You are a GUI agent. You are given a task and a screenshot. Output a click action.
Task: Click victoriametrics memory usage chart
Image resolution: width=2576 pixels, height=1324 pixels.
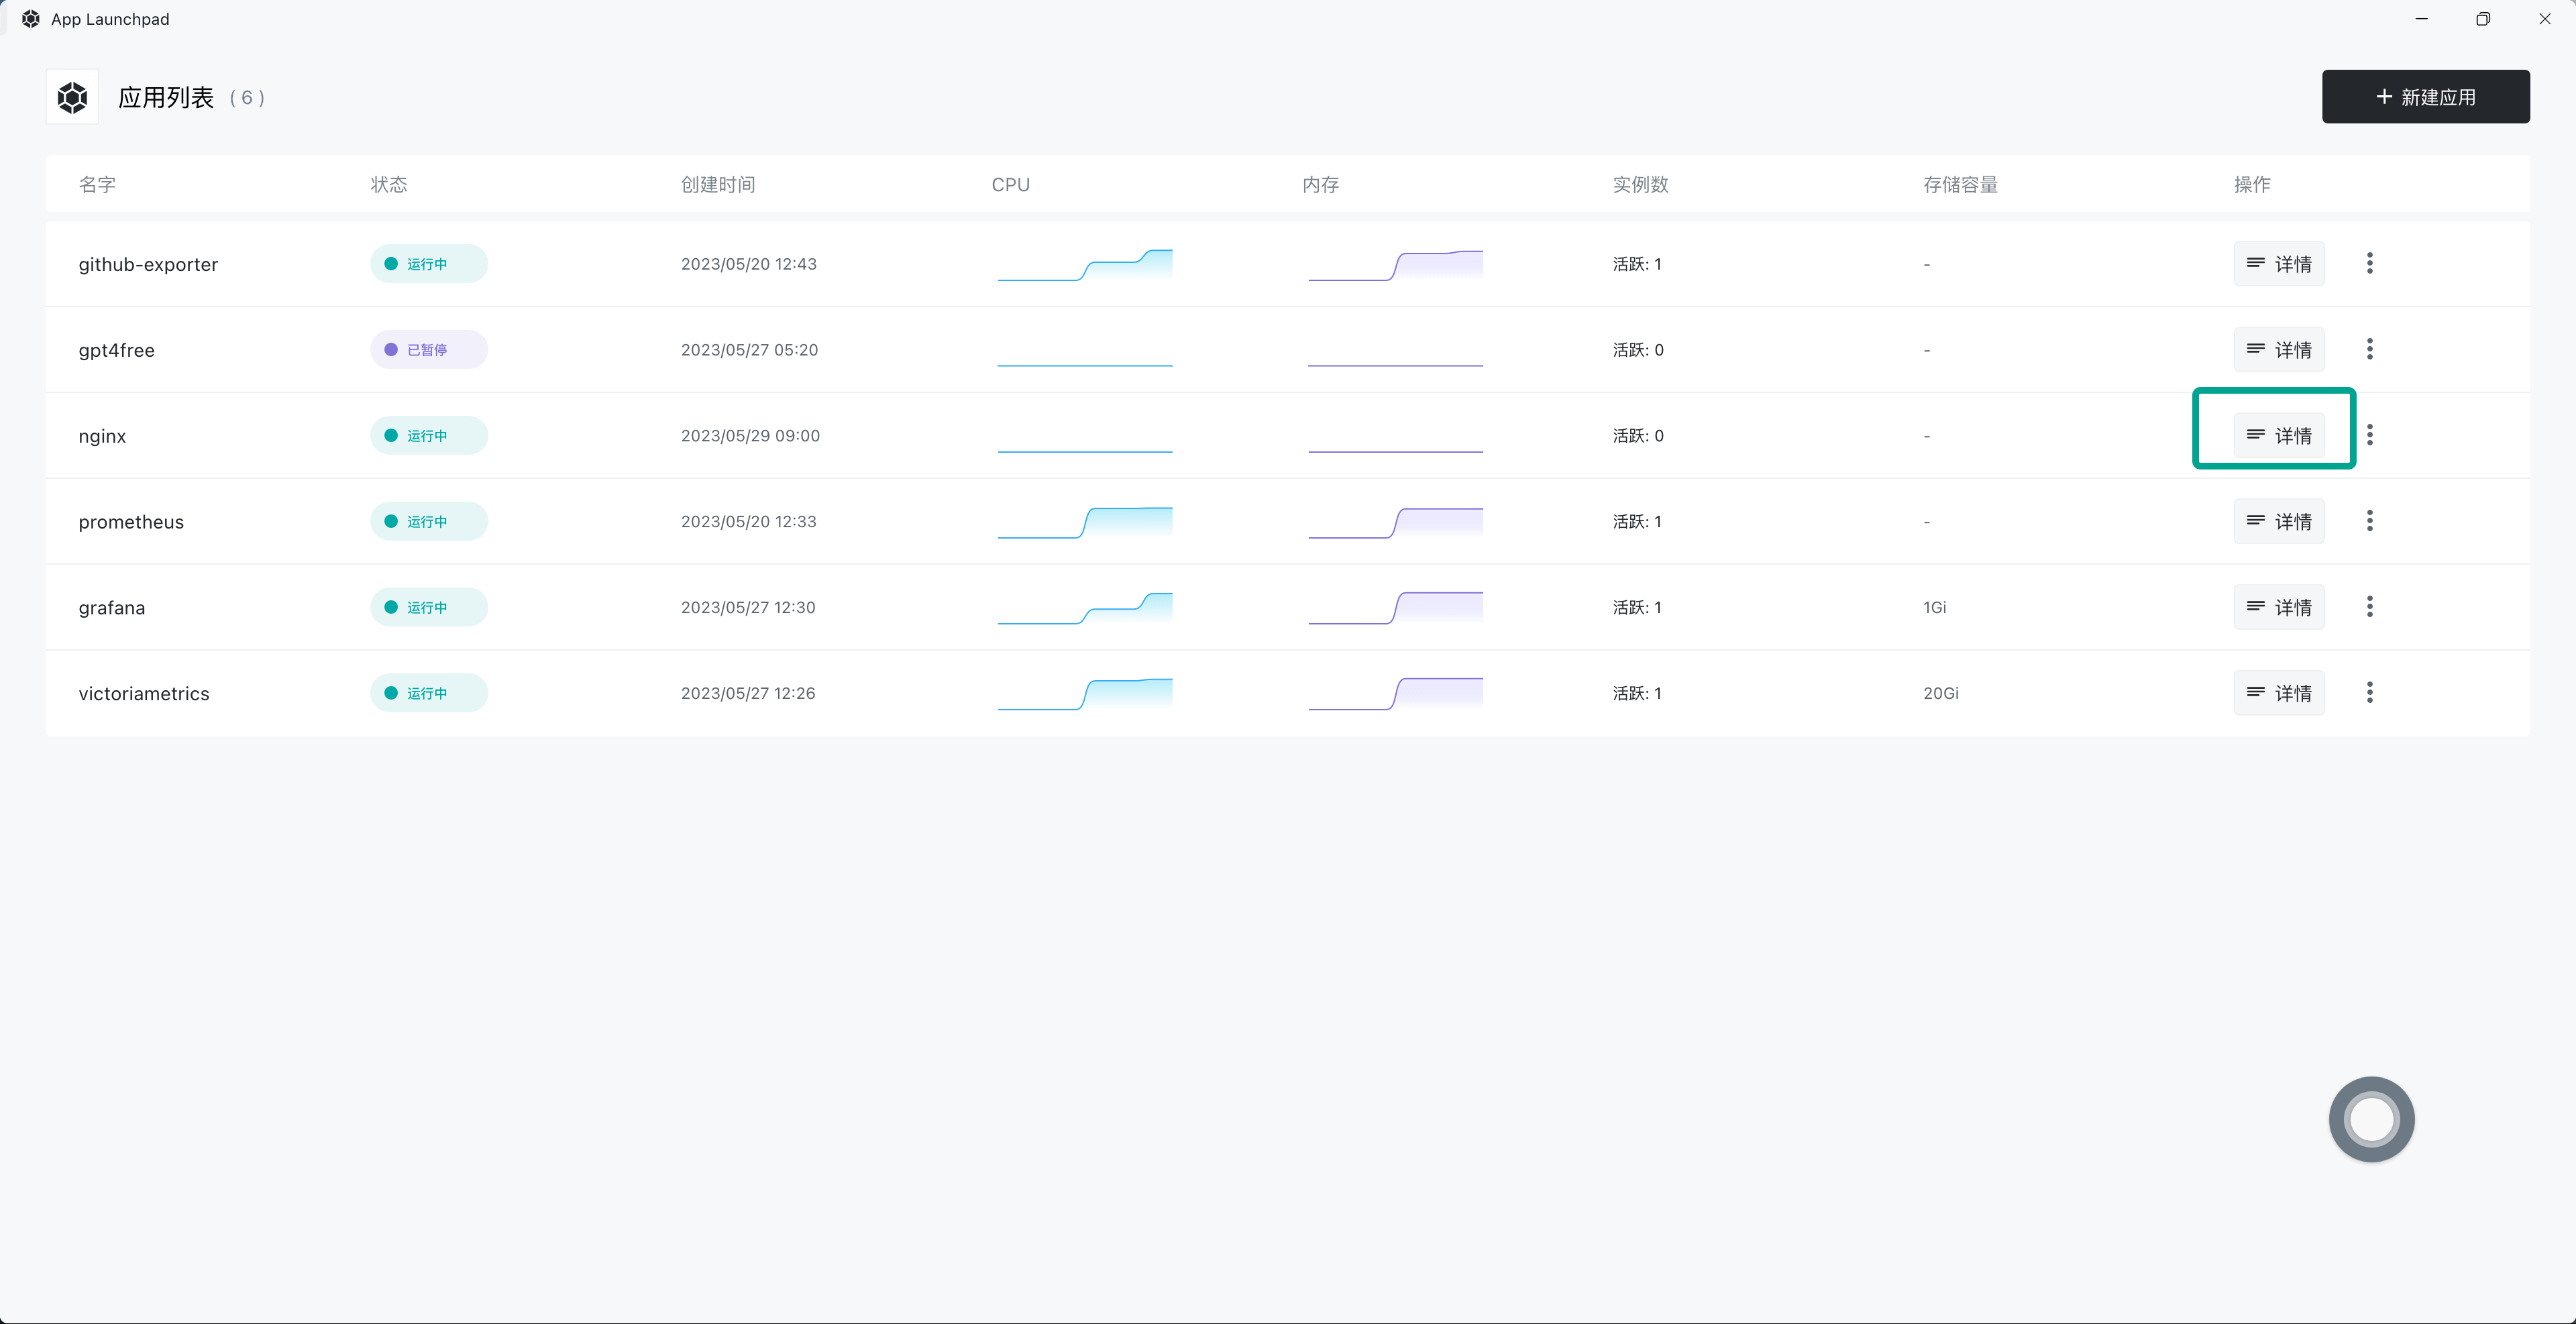1395,694
